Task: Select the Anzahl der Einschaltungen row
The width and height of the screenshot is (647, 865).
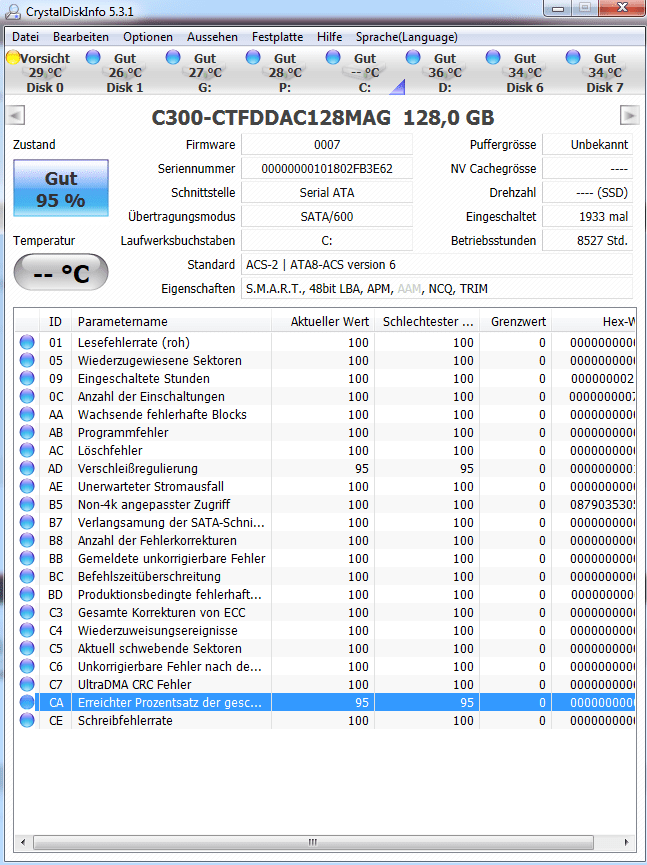Action: (325, 397)
